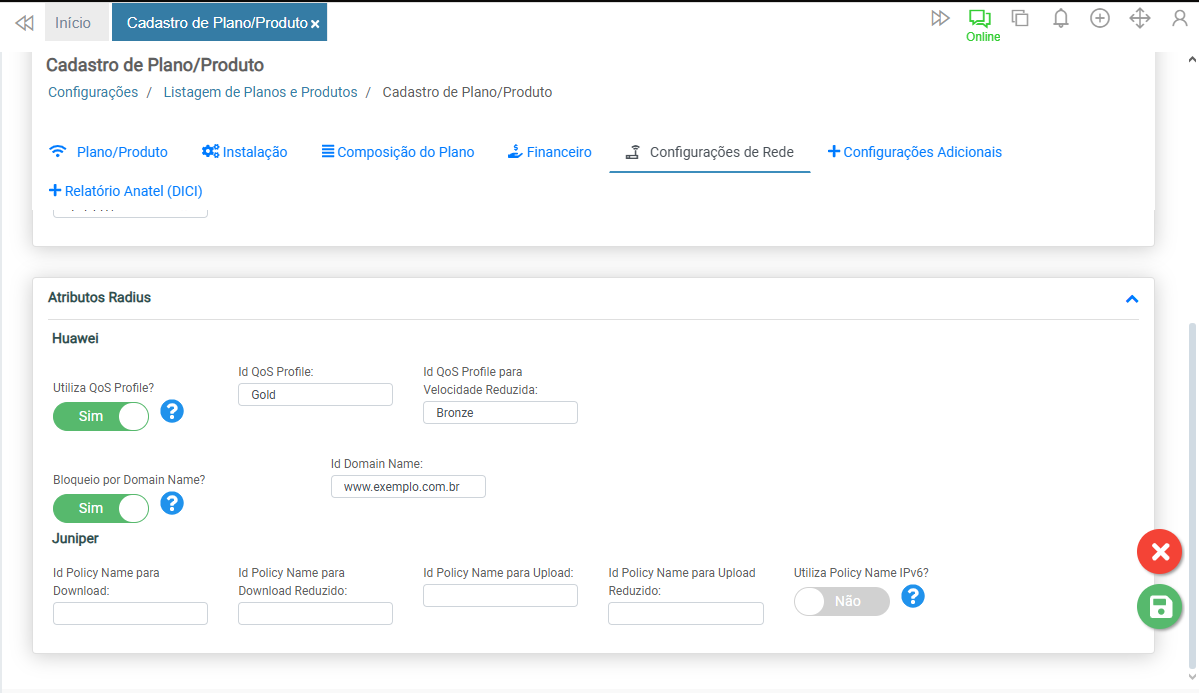
Task: Click the Online chat status icon
Action: [x=979, y=19]
